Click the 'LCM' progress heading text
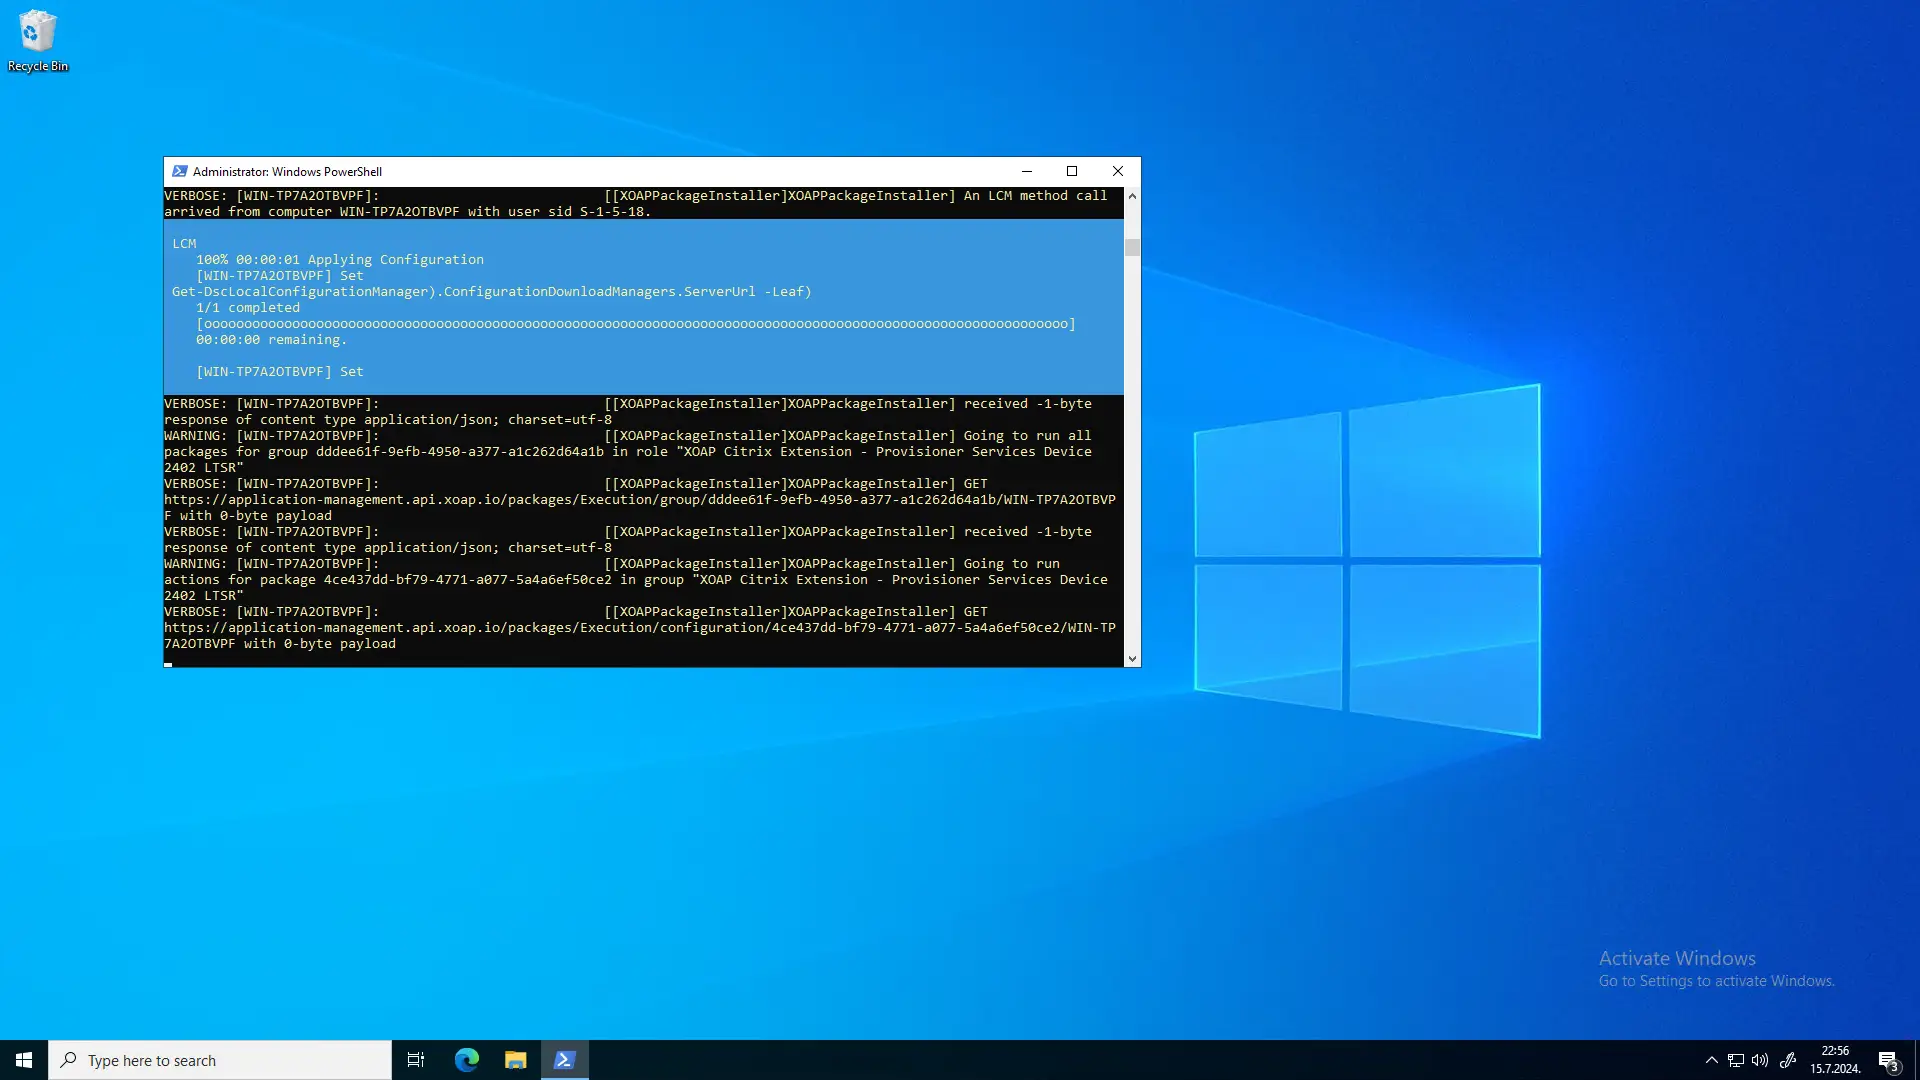 [x=184, y=244]
